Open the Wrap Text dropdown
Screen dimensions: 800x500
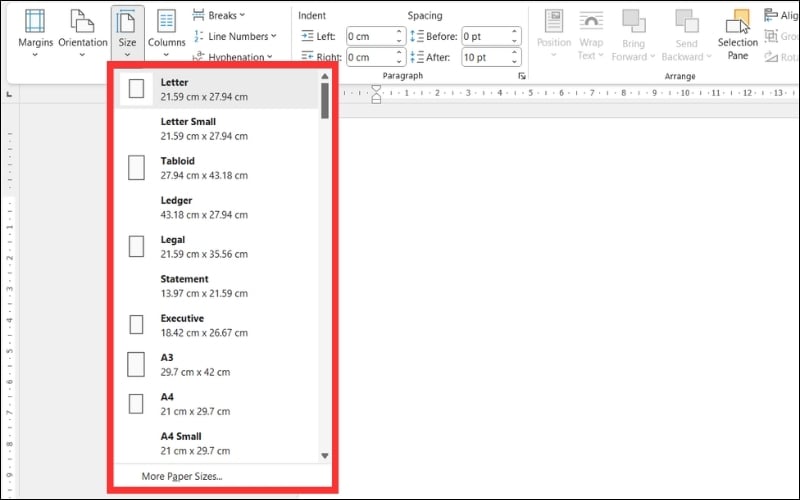[591, 35]
